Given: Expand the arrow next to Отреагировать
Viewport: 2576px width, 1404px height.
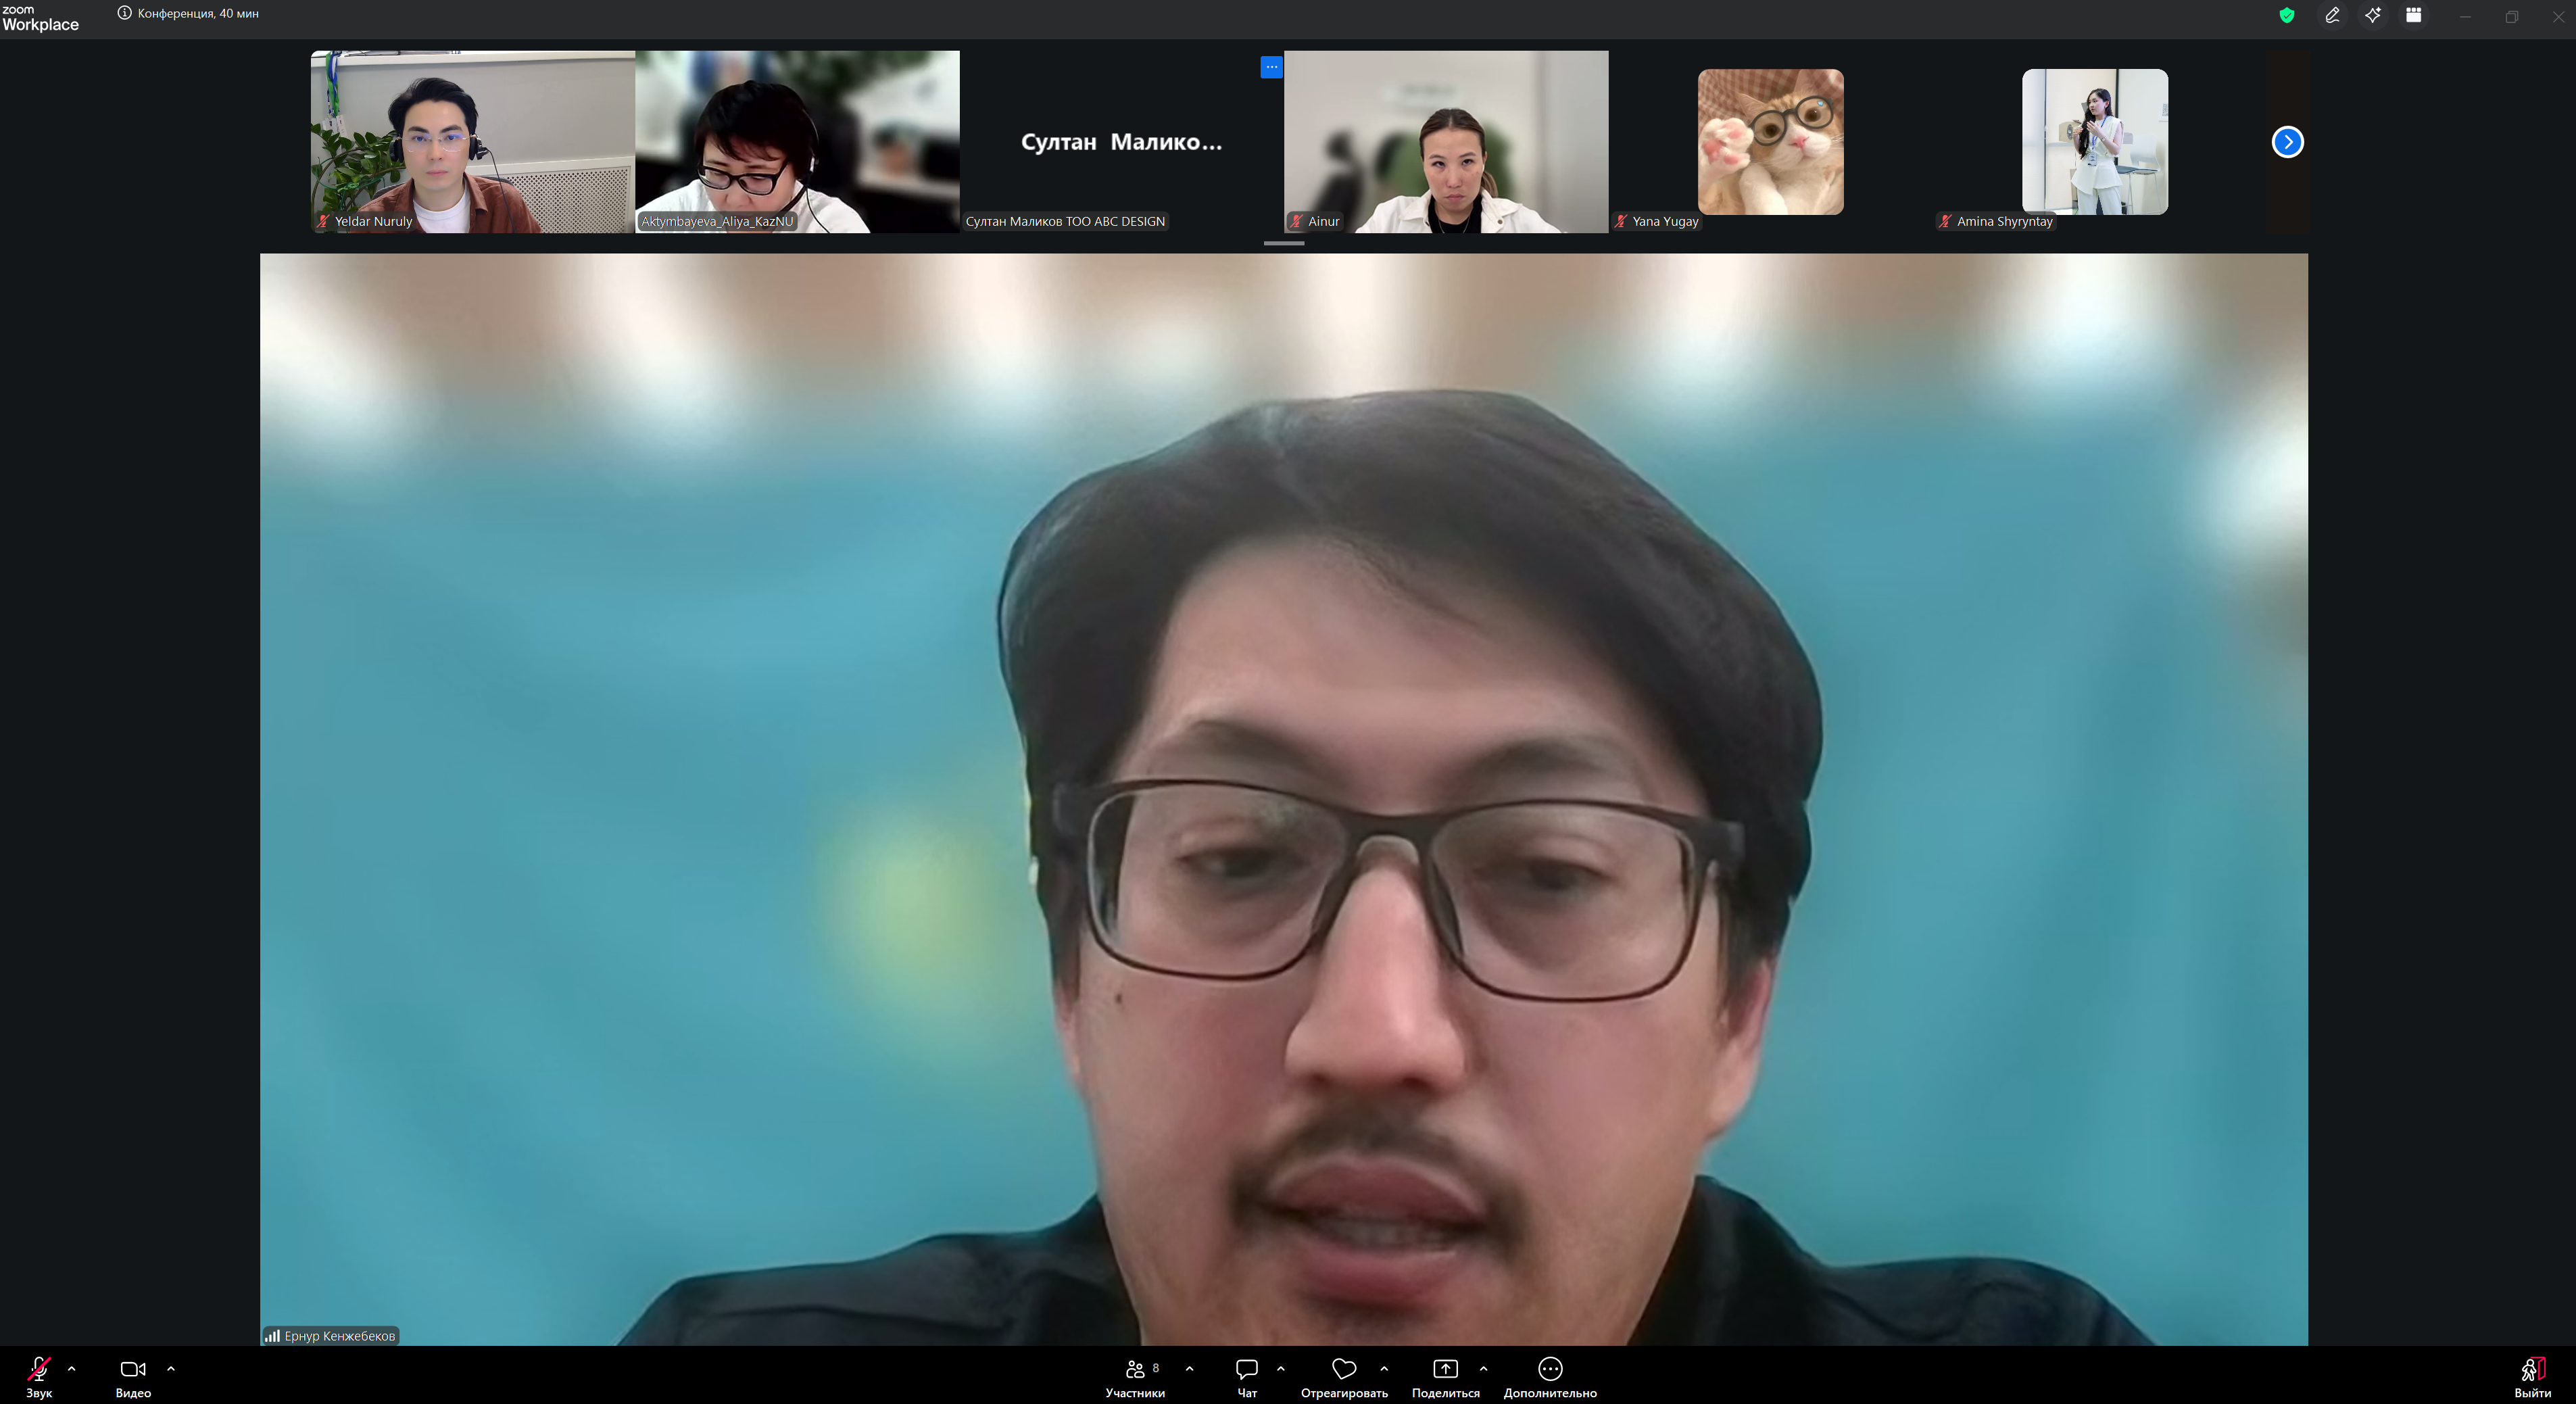Looking at the screenshot, I should click(1384, 1368).
